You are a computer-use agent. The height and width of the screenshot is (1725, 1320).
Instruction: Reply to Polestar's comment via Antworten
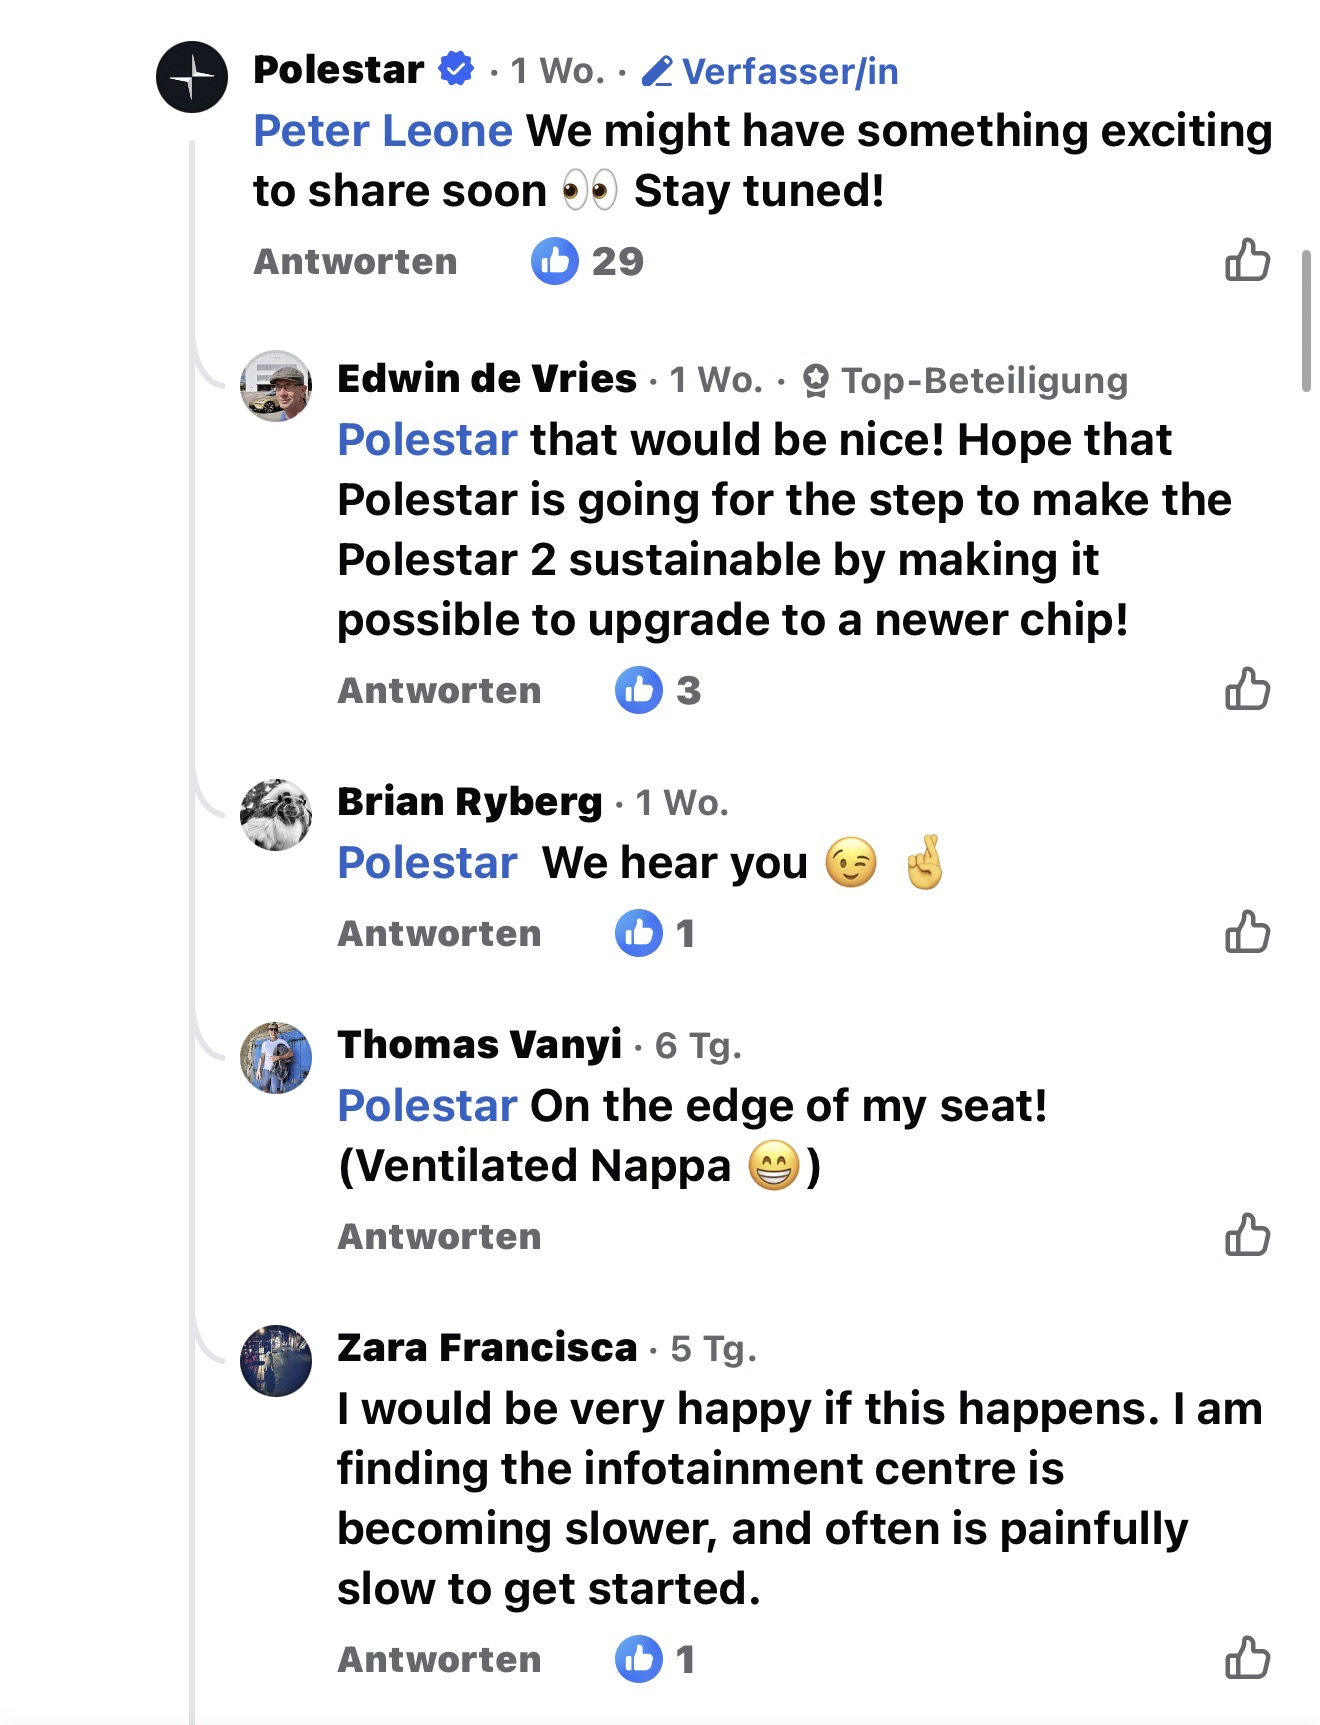pos(355,261)
